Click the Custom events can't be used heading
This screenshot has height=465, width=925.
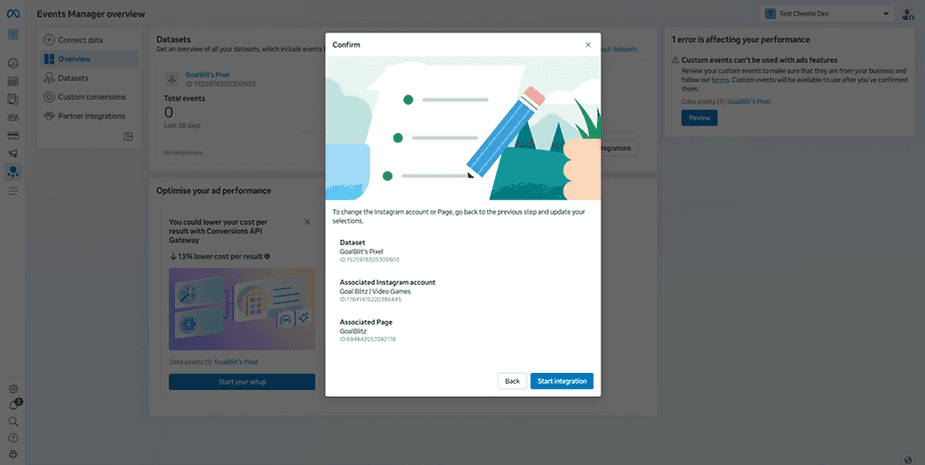coord(759,60)
